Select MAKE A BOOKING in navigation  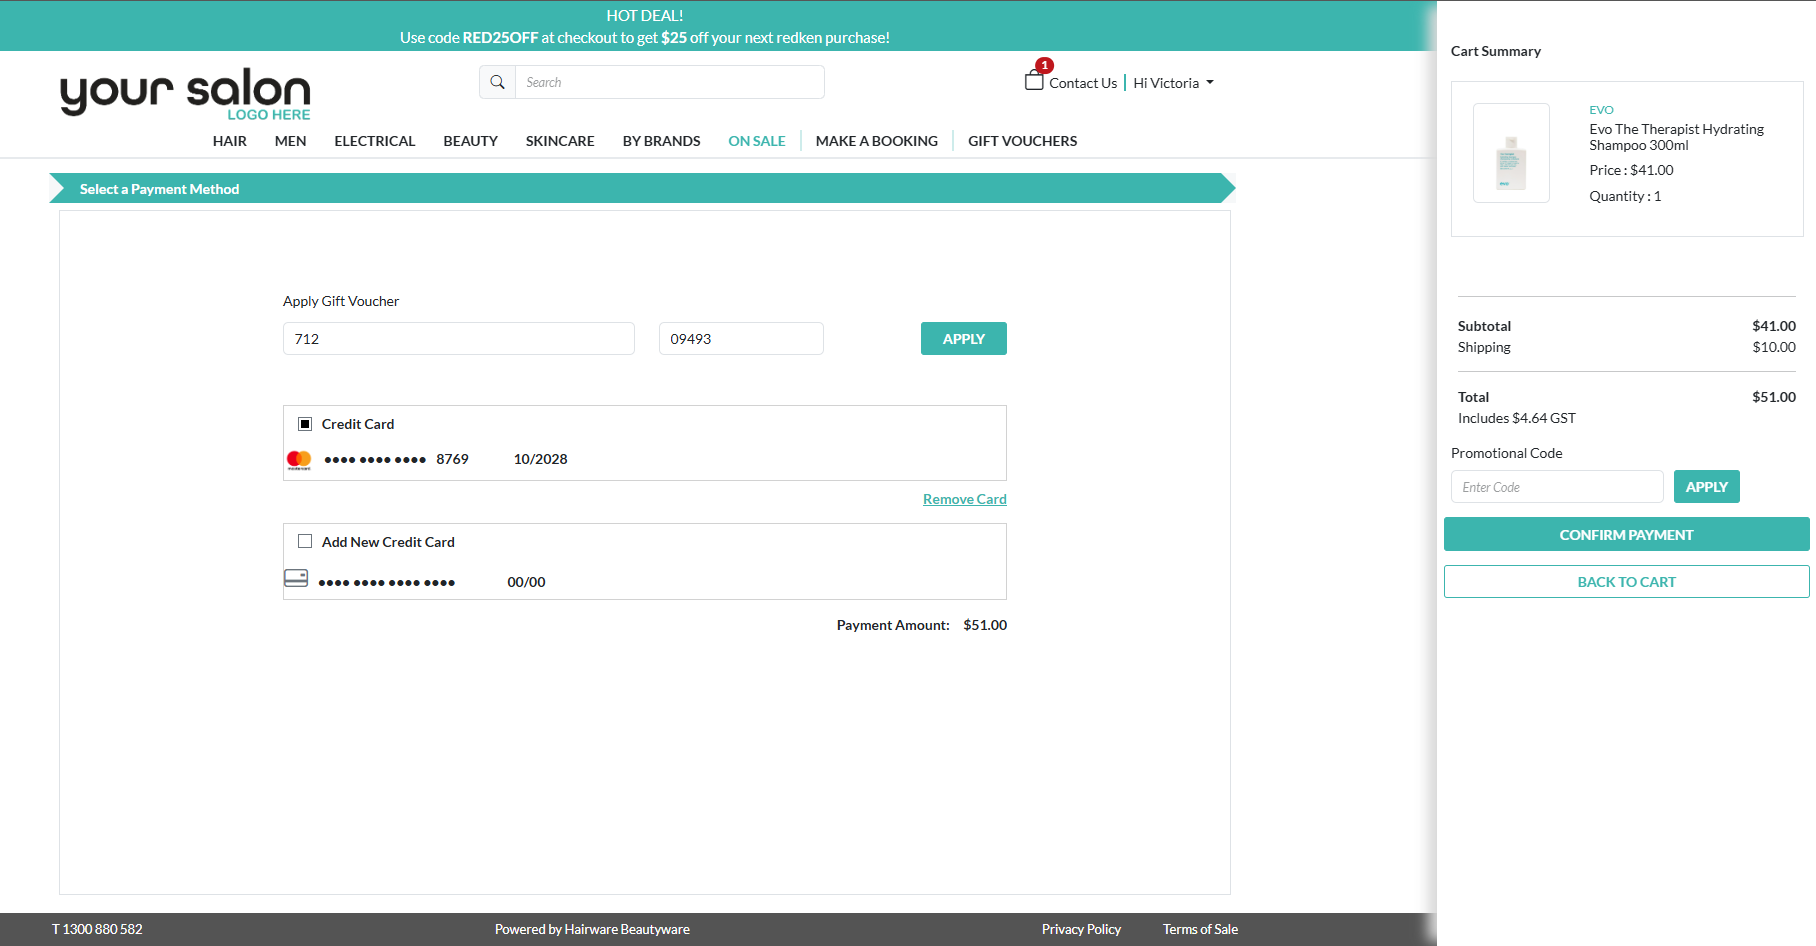[876, 141]
